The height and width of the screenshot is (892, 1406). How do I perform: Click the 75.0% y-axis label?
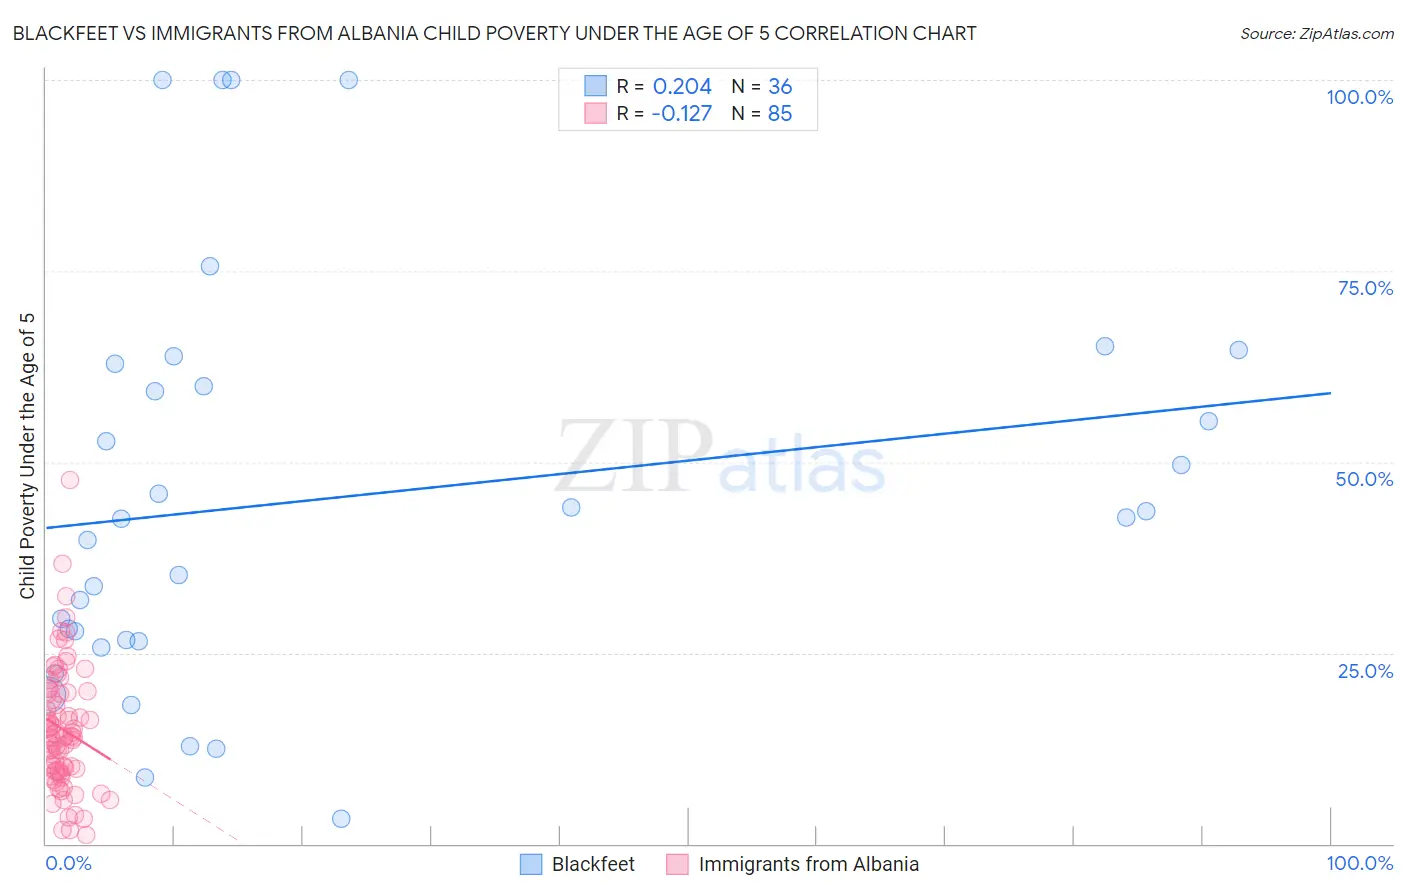(1365, 288)
